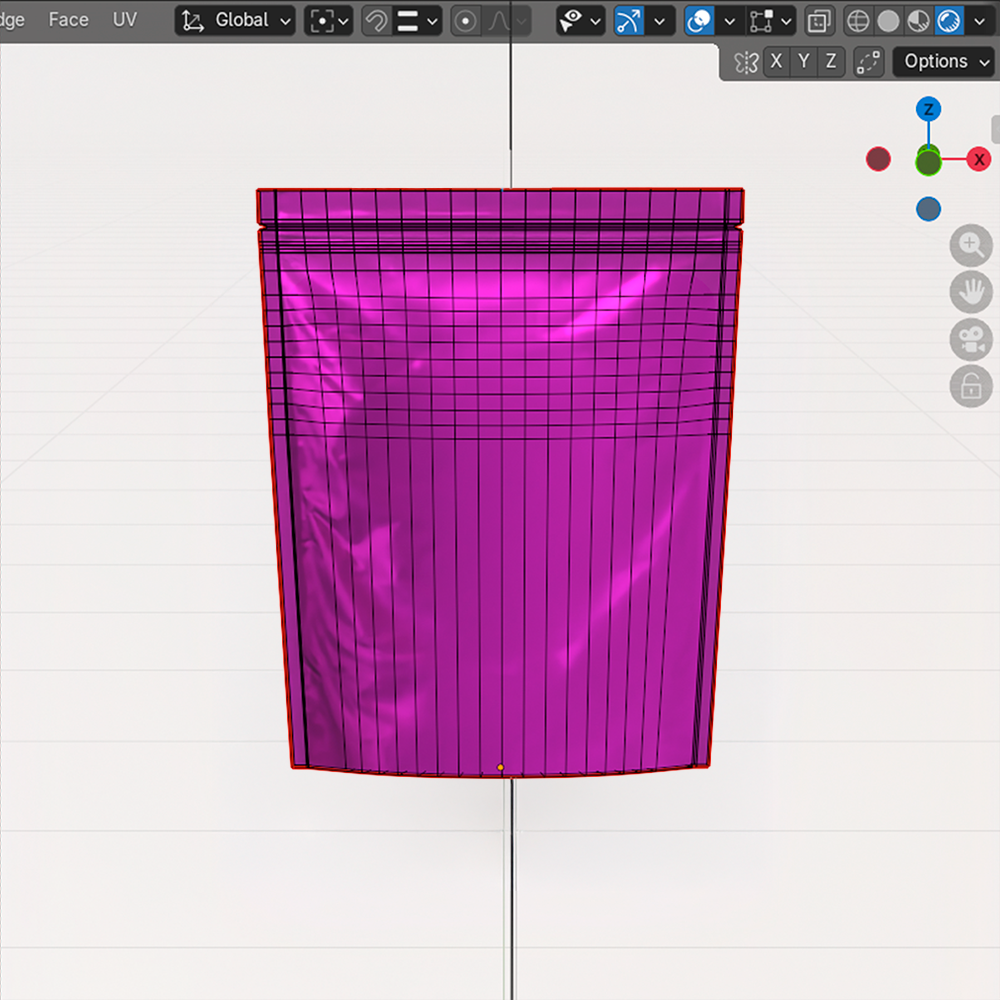Open the Global transform orientation dropdown
This screenshot has width=1000, height=1000.
235,20
